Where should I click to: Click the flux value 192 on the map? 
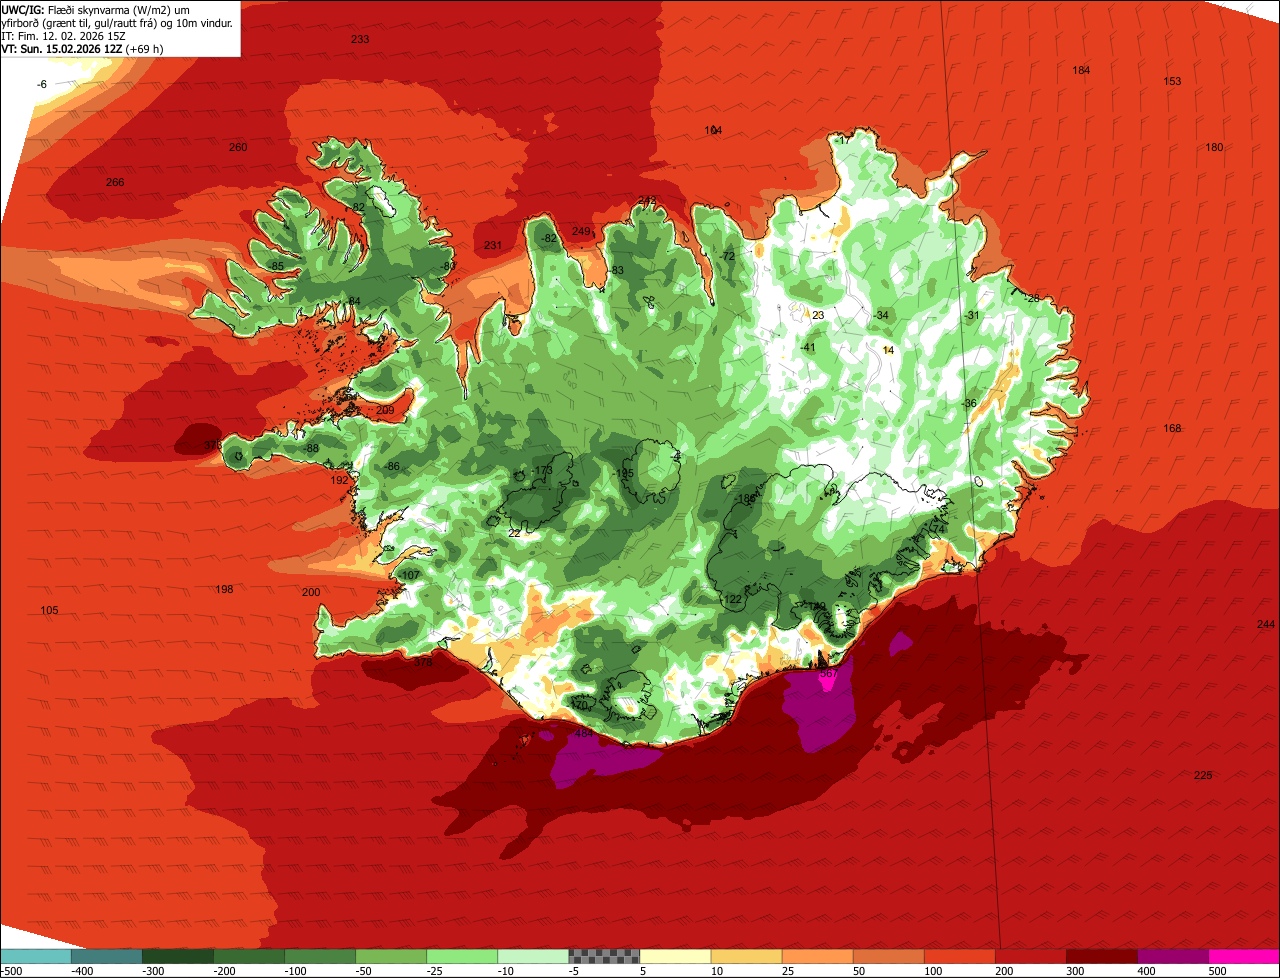pos(339,480)
